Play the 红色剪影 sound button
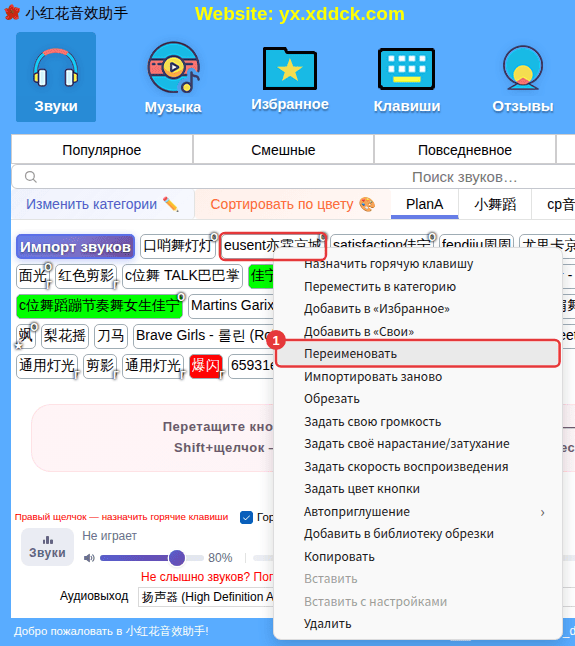Viewport: 575px width, 646px height. 86,276
